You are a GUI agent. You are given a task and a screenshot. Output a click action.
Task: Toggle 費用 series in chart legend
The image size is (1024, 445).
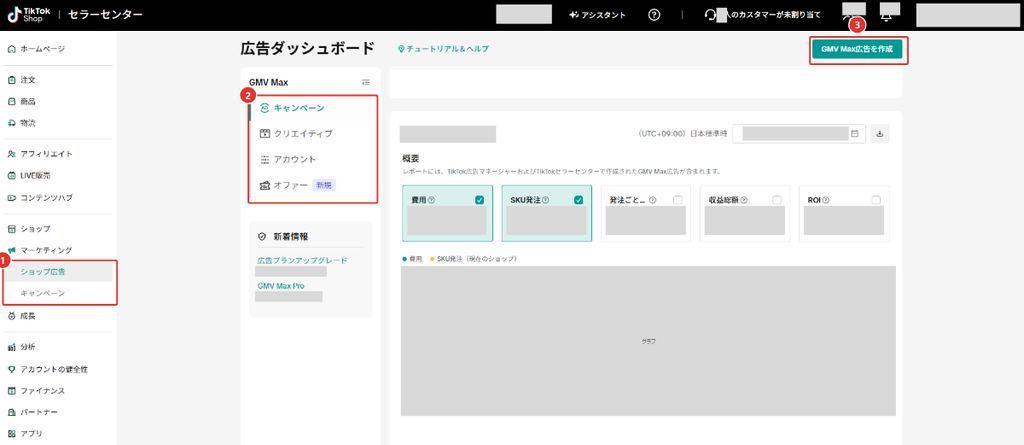[x=413, y=259]
